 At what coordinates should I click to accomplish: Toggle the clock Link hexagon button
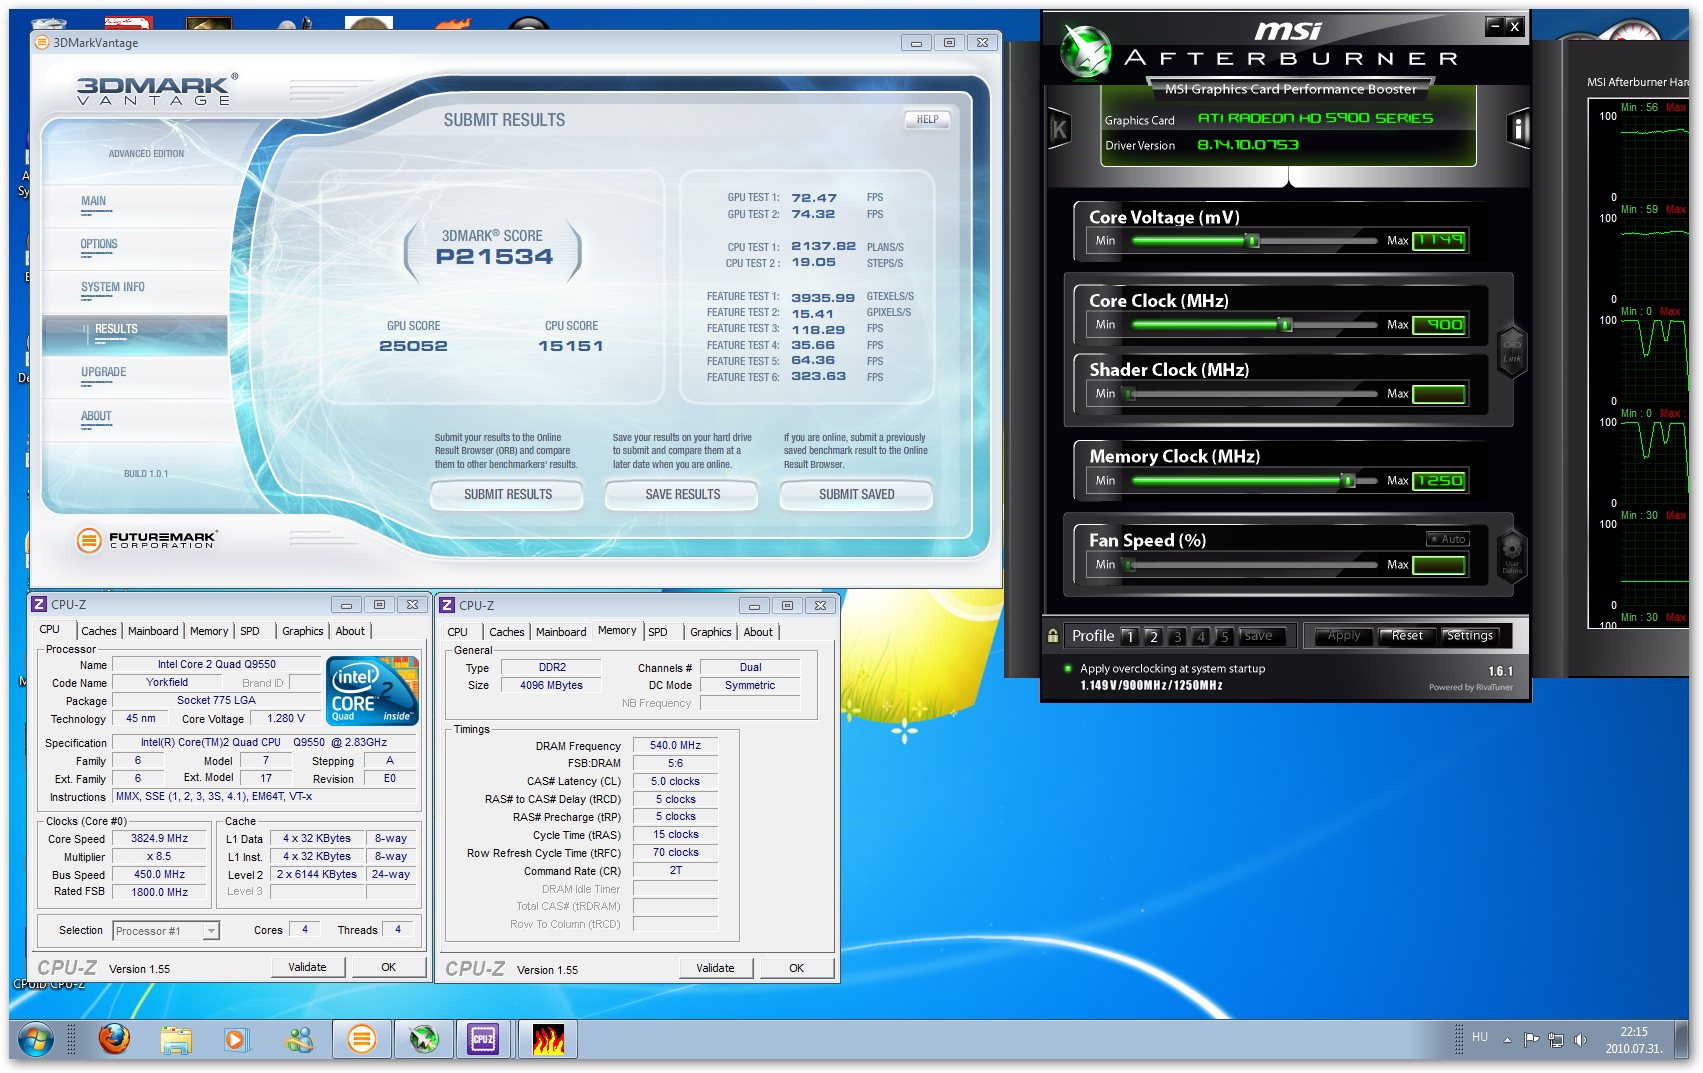[x=1512, y=351]
